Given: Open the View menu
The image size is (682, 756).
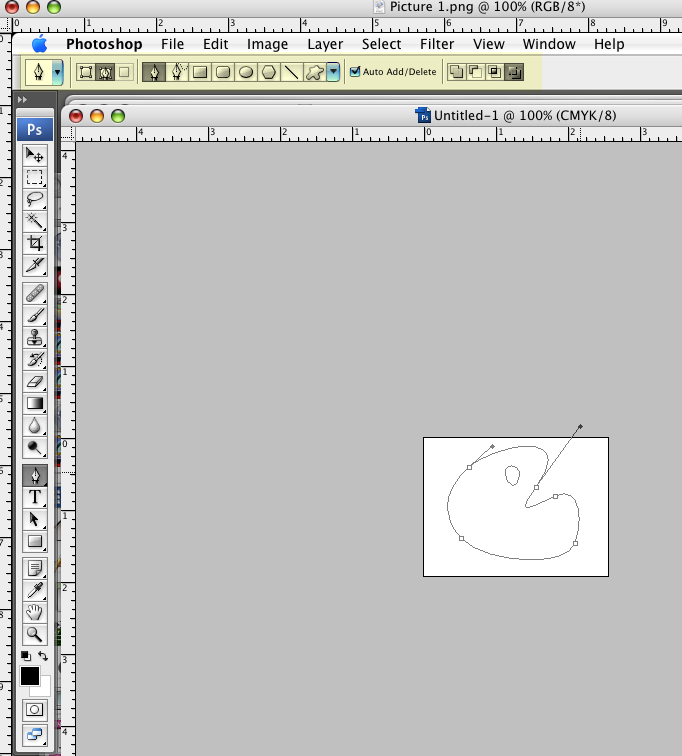Looking at the screenshot, I should click(x=489, y=44).
